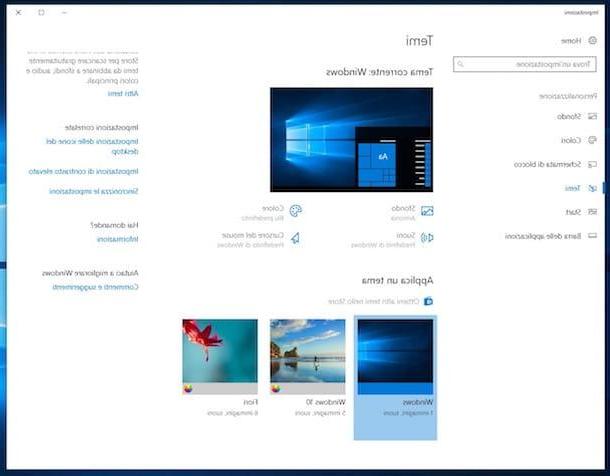Click the current theme preview image

(x=352, y=140)
